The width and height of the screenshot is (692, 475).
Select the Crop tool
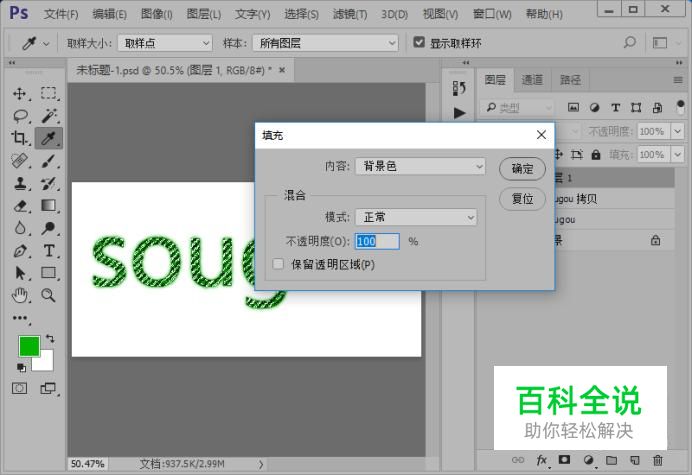pyautogui.click(x=19, y=138)
